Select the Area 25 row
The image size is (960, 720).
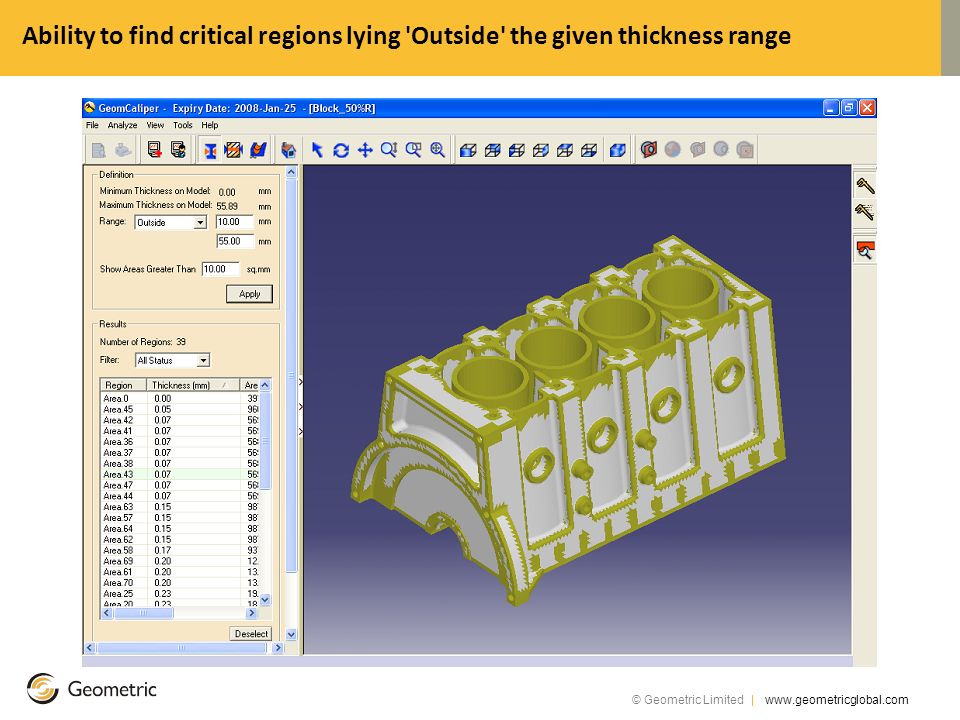coord(181,594)
